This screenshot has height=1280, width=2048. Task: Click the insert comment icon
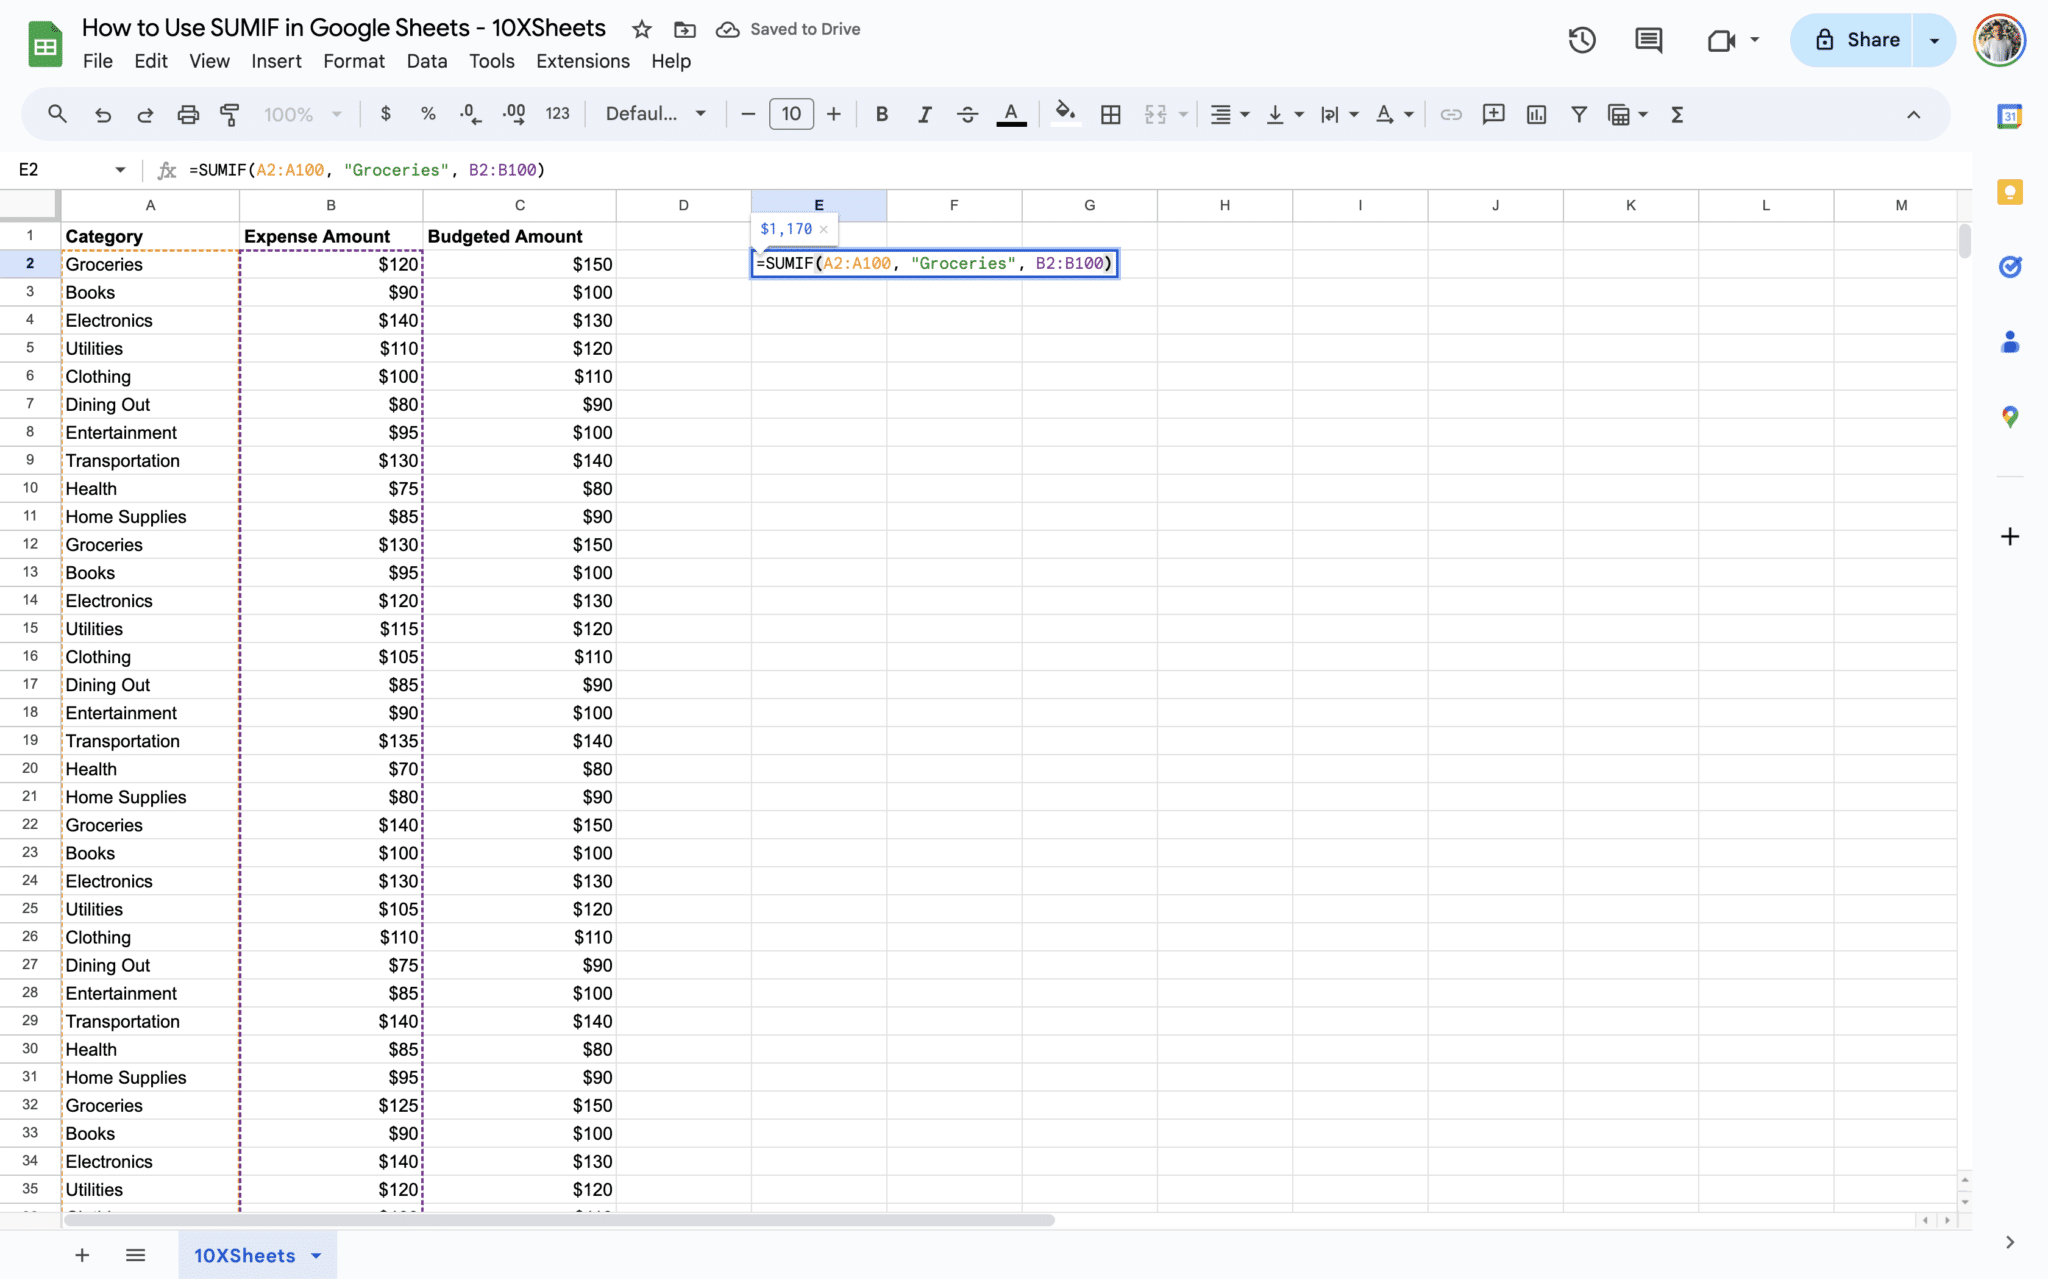coord(1493,114)
